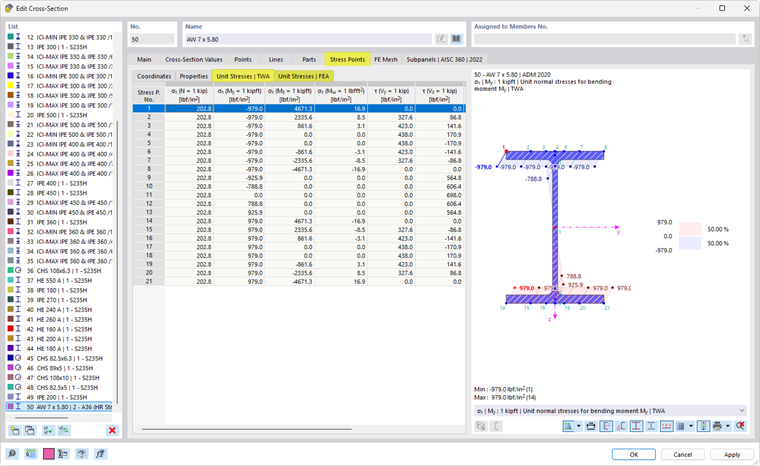
Task: Click the σx (My = 1 kipft) column header
Action: pyautogui.click(x=239, y=95)
